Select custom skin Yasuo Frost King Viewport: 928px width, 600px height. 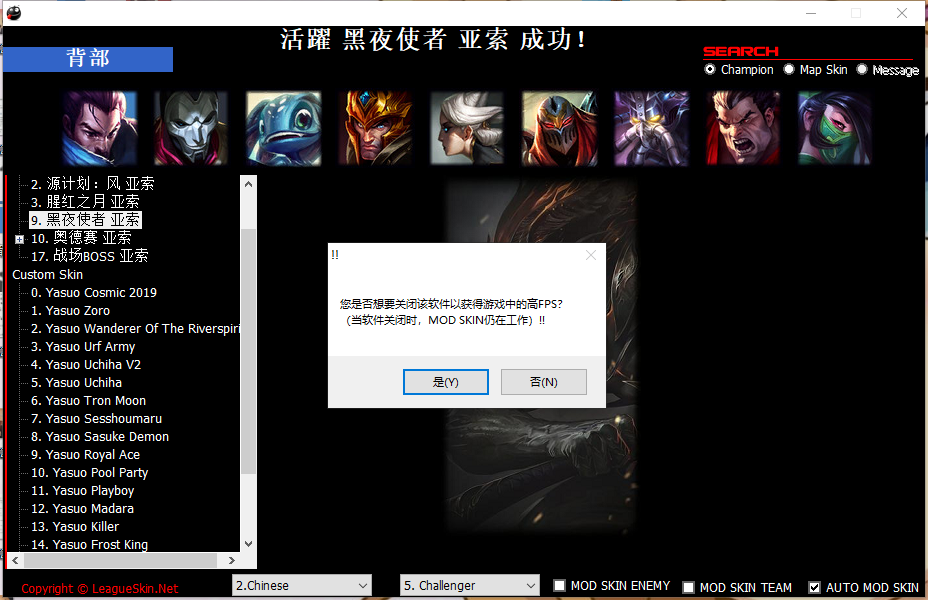click(x=89, y=544)
